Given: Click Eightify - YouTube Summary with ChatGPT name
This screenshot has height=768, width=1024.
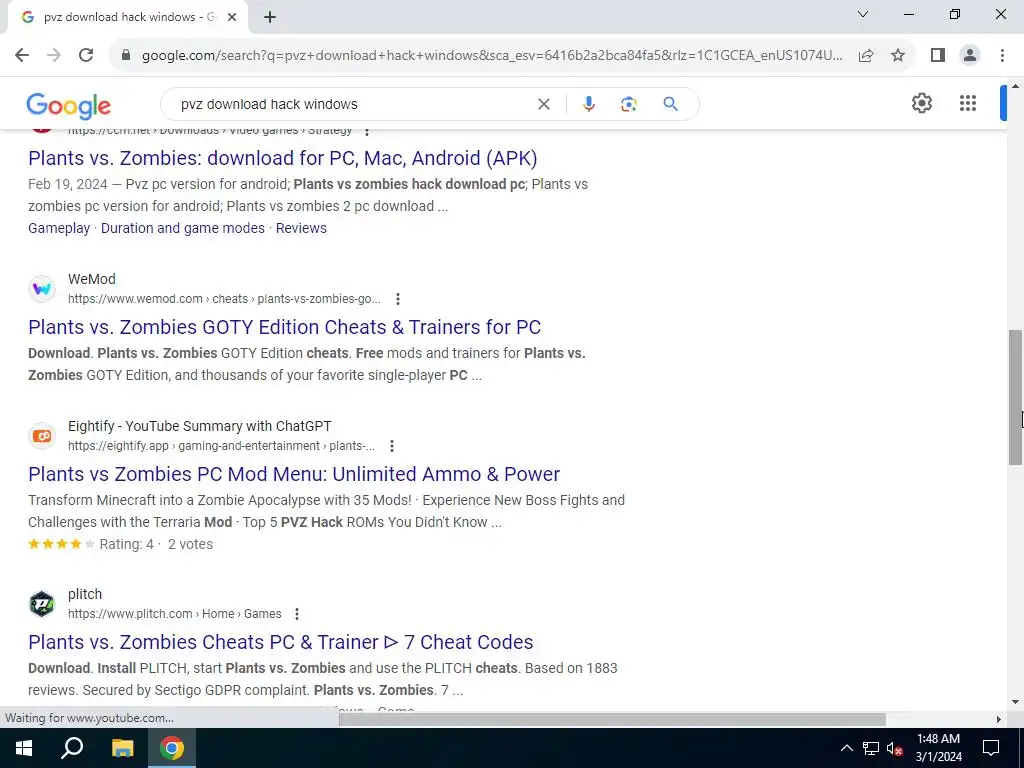Looking at the screenshot, I should [x=200, y=426].
